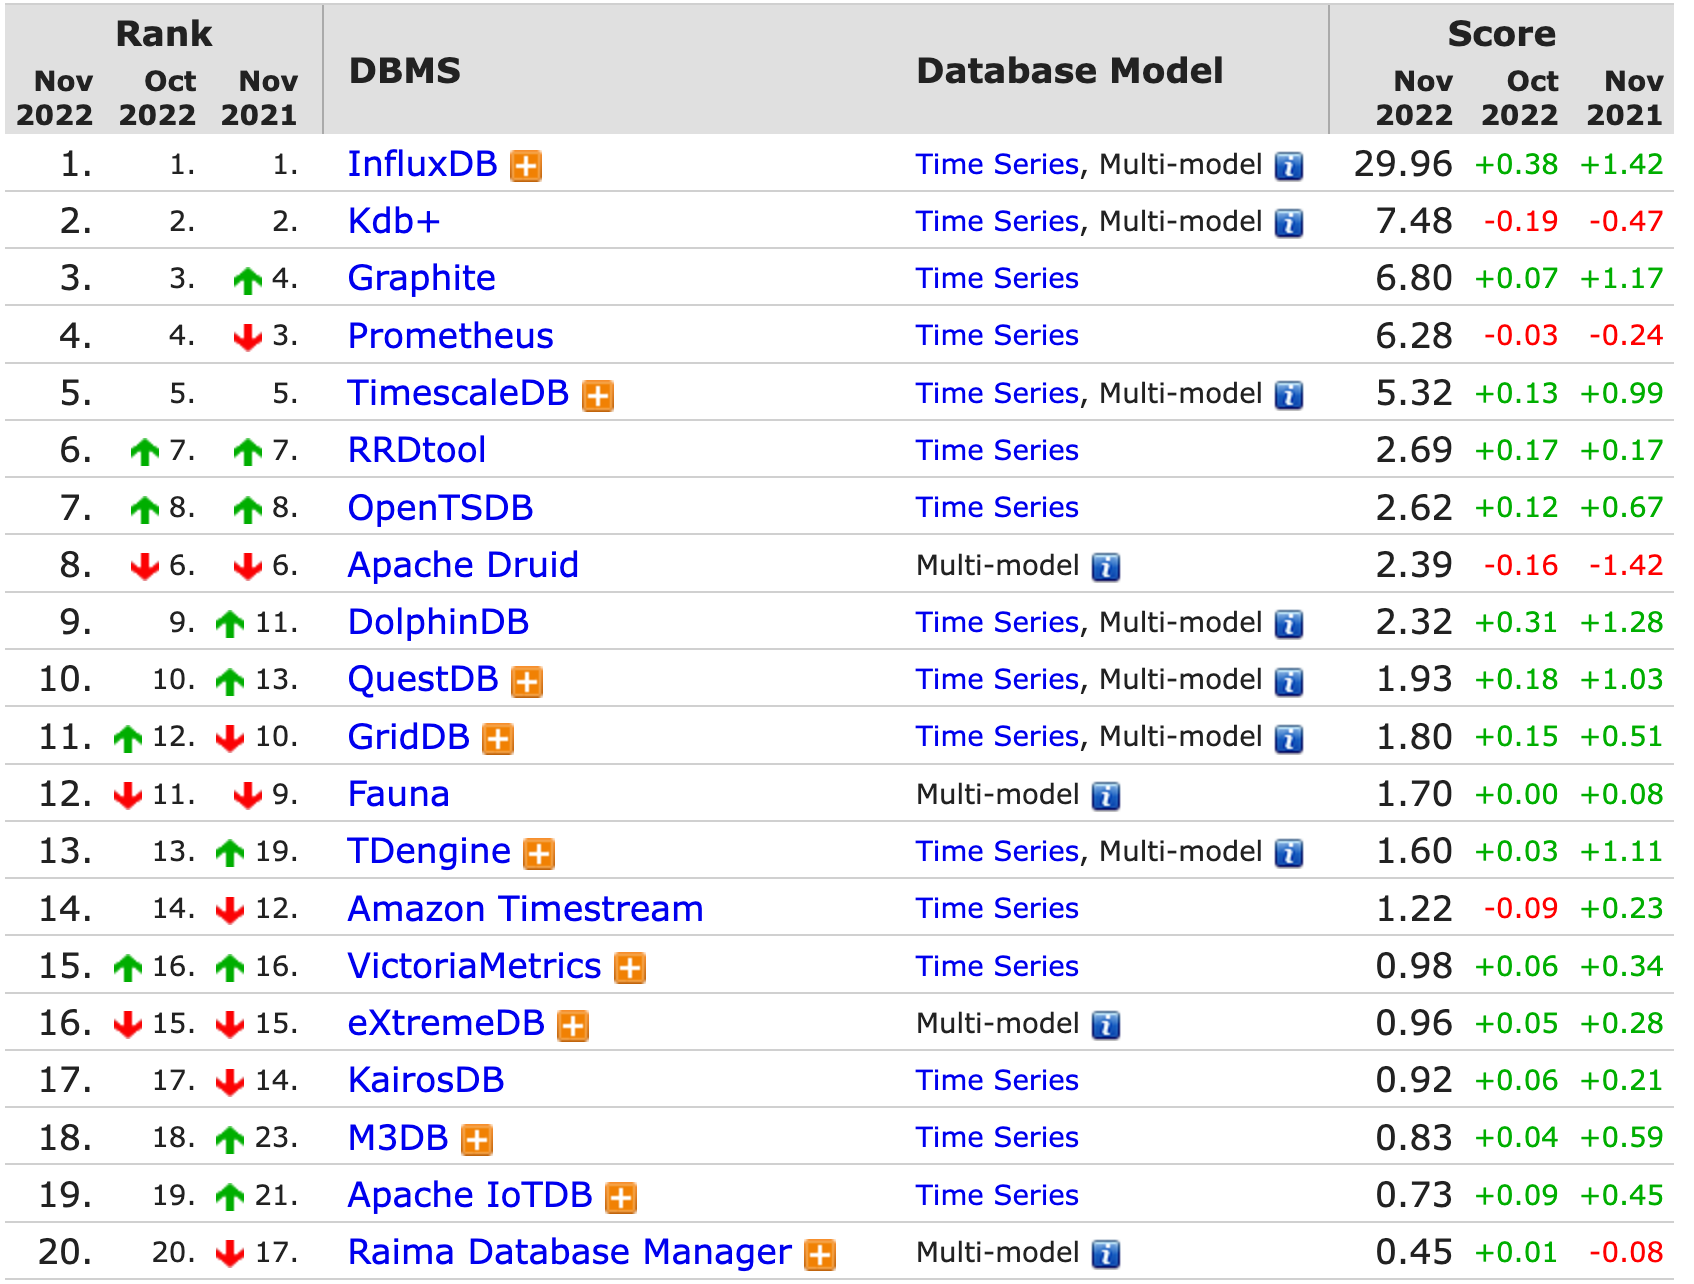
Task: Click the orange plus icon beside GridDB
Action: pyautogui.click(x=498, y=739)
